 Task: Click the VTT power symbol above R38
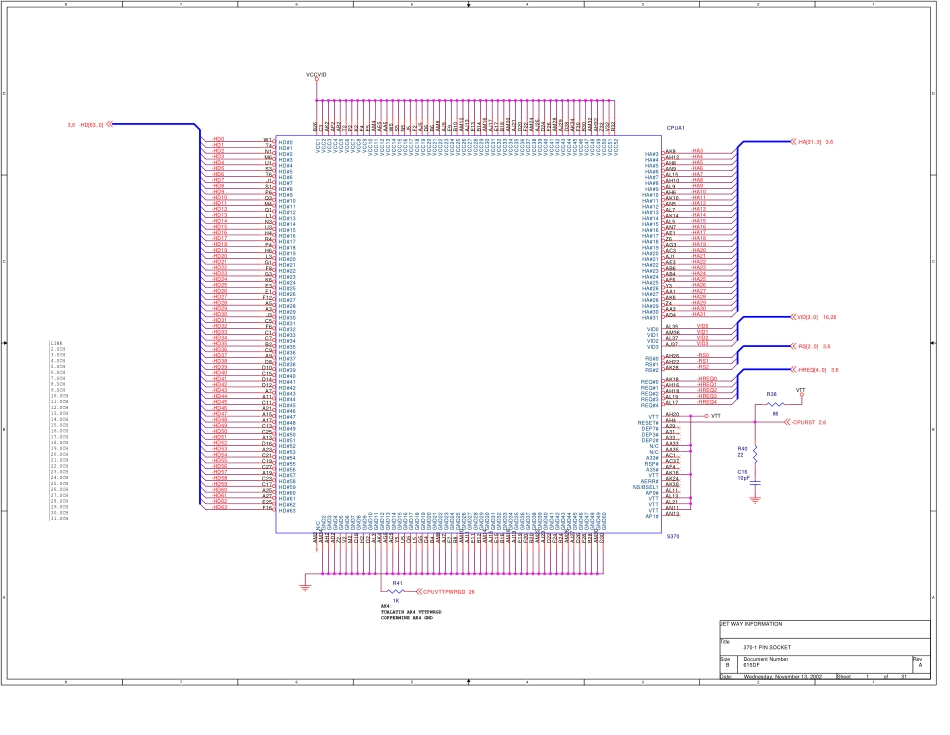tap(801, 394)
